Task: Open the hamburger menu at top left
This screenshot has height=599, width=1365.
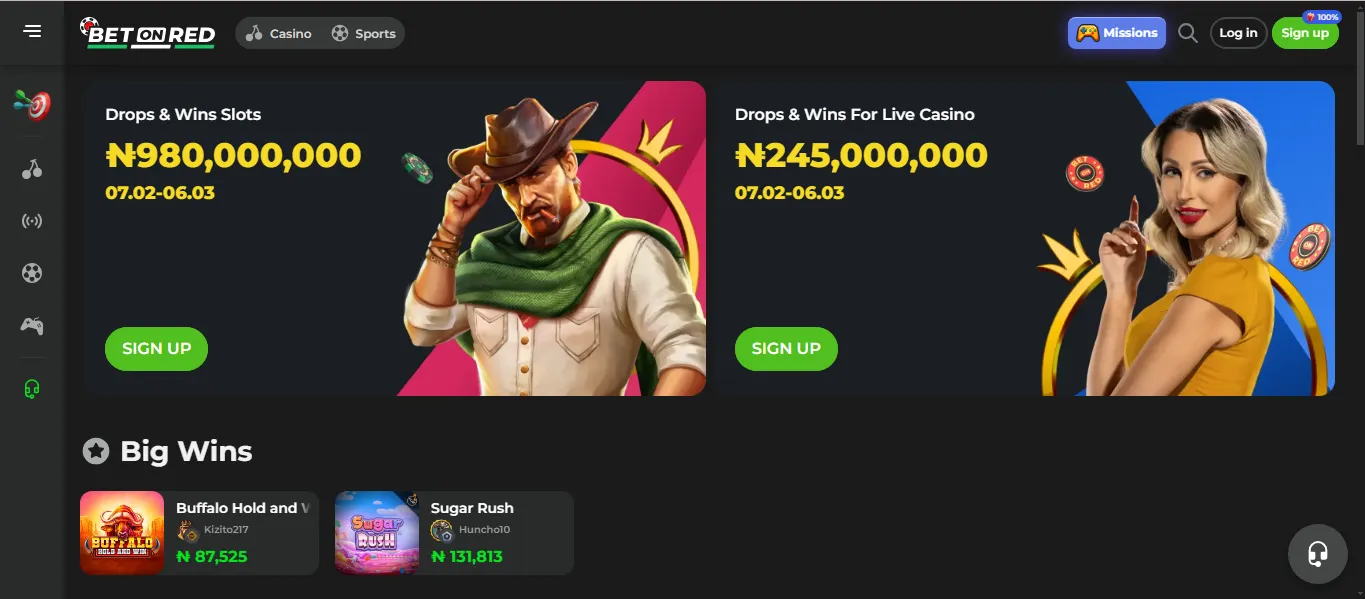Action: pyautogui.click(x=31, y=31)
